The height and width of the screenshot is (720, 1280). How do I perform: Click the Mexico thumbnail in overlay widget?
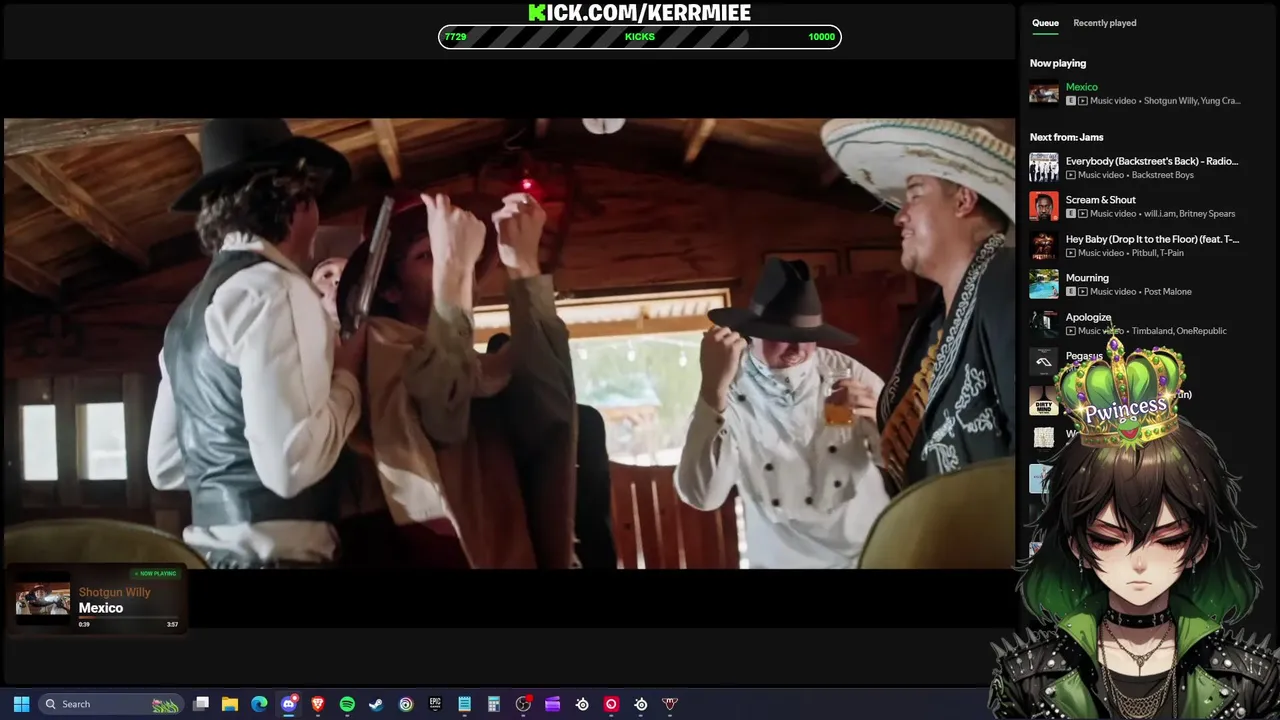[x=43, y=600]
